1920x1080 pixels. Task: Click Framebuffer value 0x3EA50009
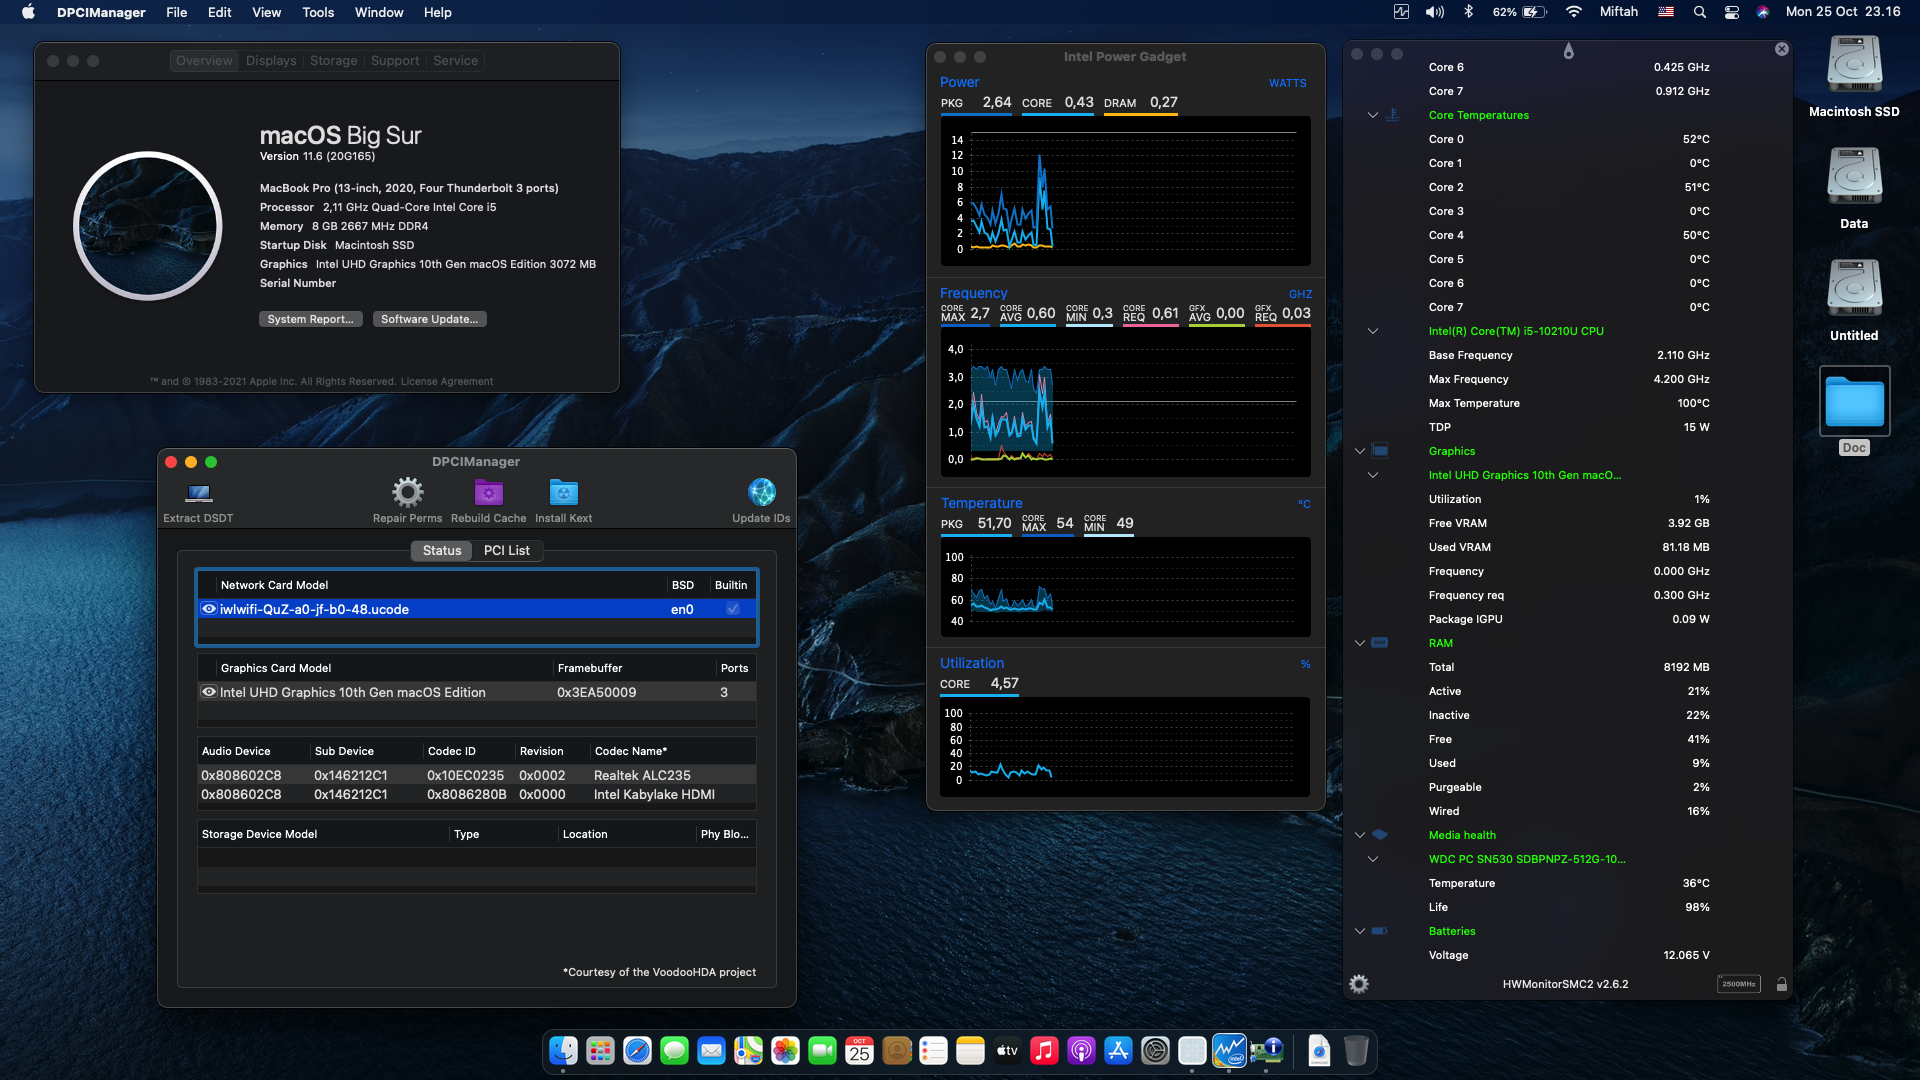[596, 692]
